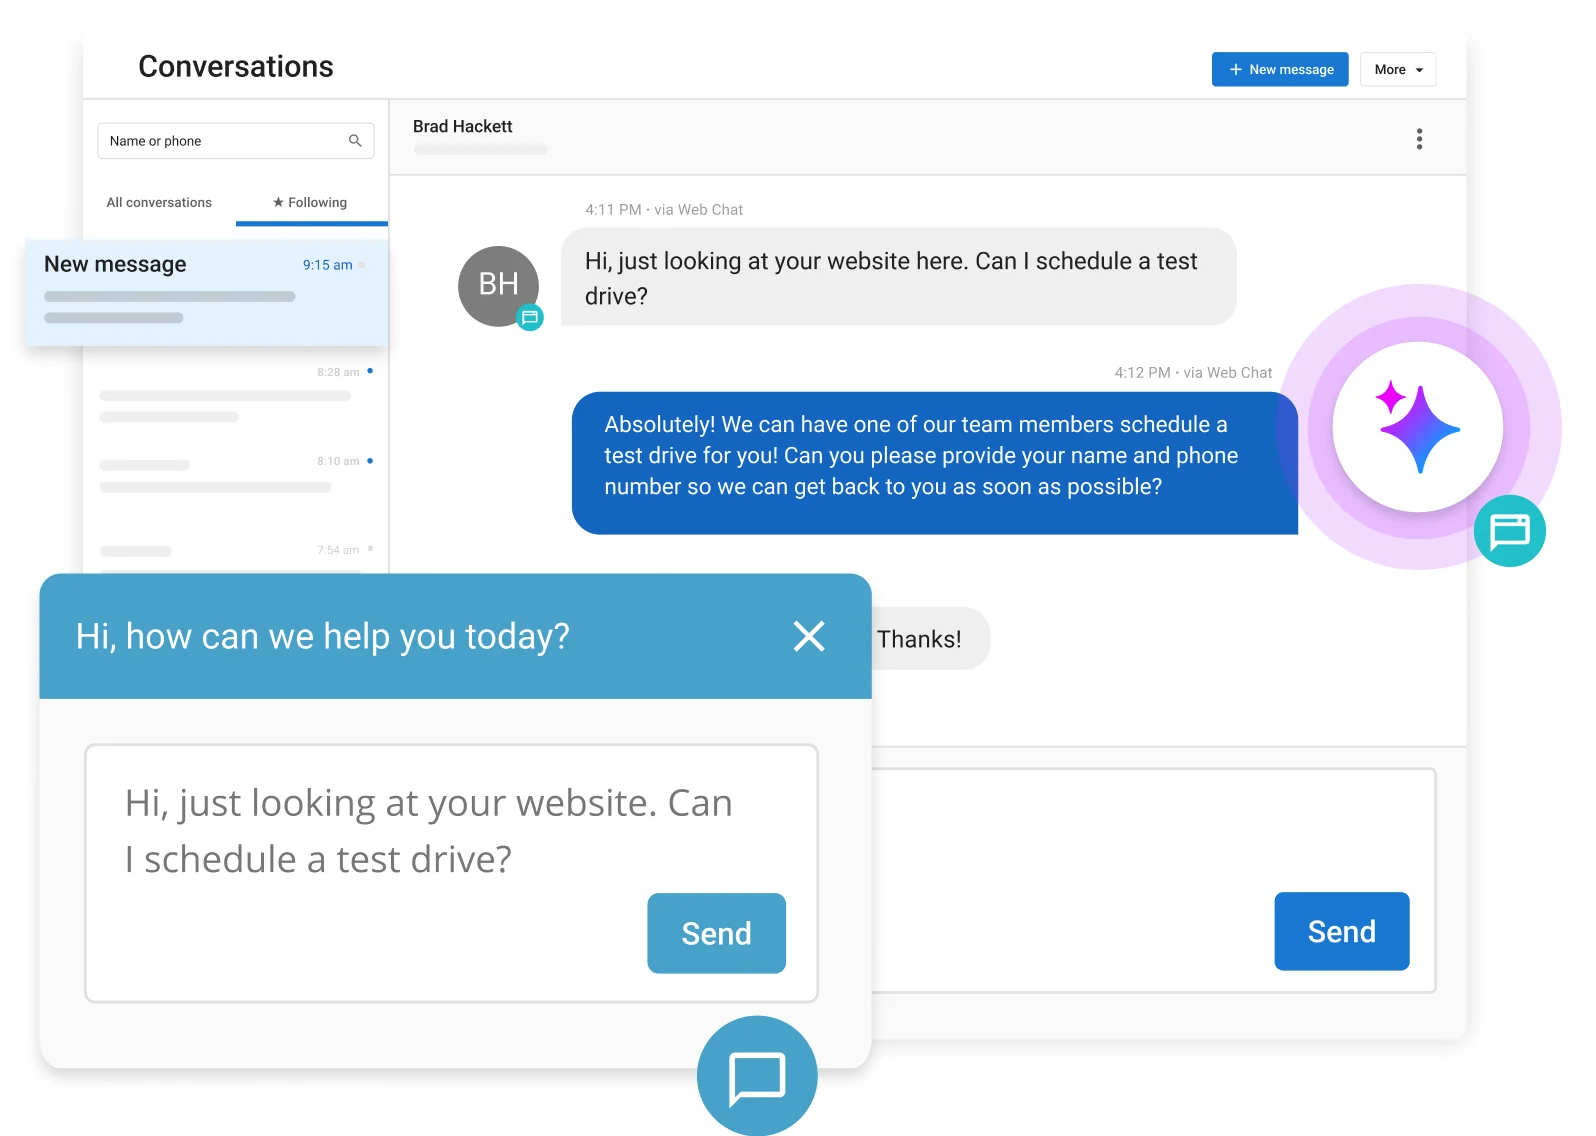The height and width of the screenshot is (1136, 1596).
Task: Send the reply in Conversations window
Action: [x=1341, y=931]
